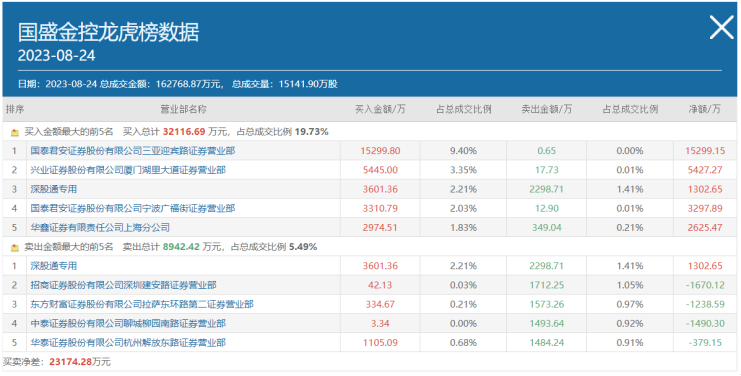Open 国泰君安证券股份有限公司三亚迎宾路证券营业部 link
This screenshot has width=741, height=376.
click(x=133, y=151)
